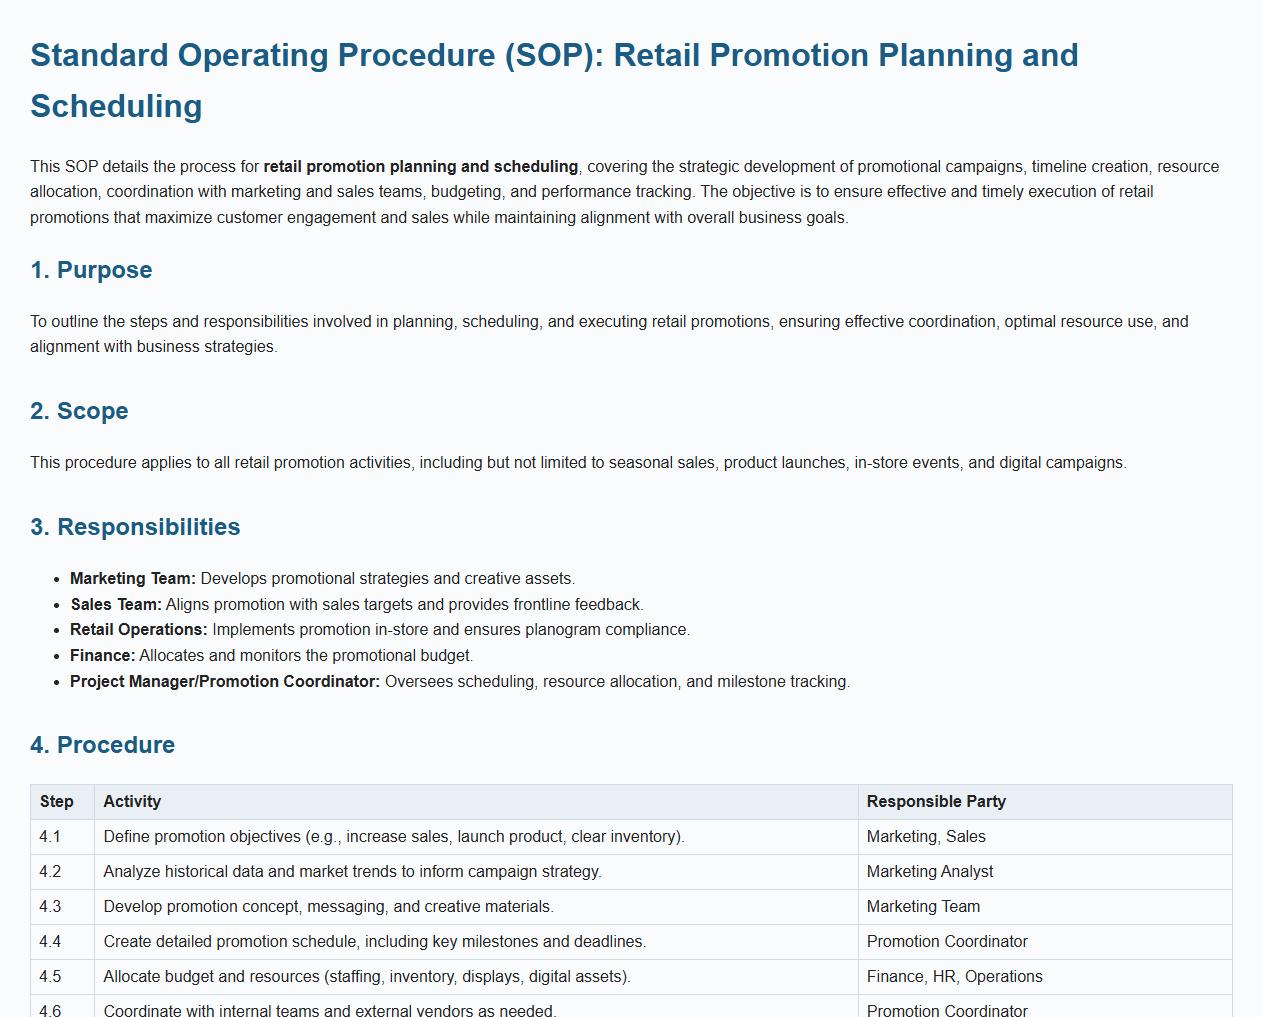The image size is (1263, 1017).
Task: Click the 'Step' table column header
Action: pos(57,802)
